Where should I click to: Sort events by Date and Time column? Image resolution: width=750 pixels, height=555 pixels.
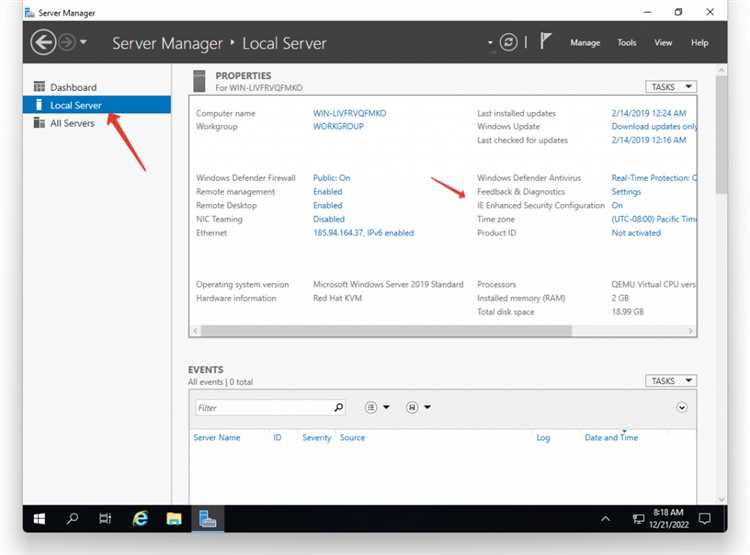(611, 437)
